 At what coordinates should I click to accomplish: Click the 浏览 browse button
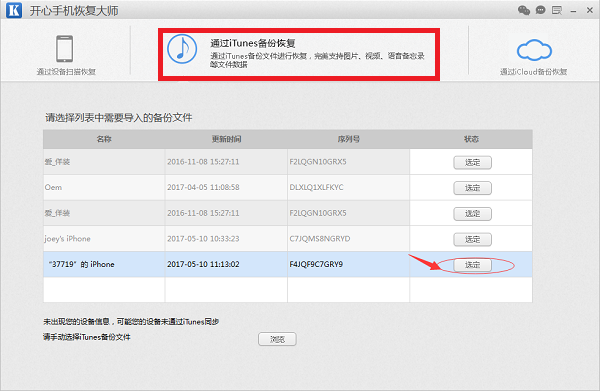click(277, 339)
